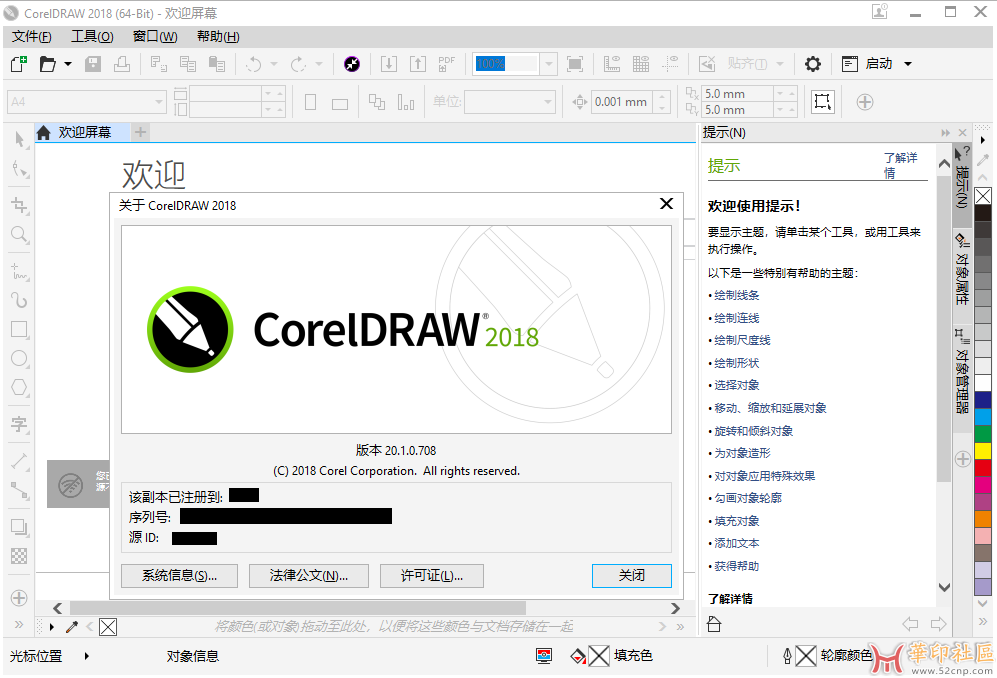Open Options with the gear icon
The height and width of the screenshot is (678, 997).
pos(813,64)
